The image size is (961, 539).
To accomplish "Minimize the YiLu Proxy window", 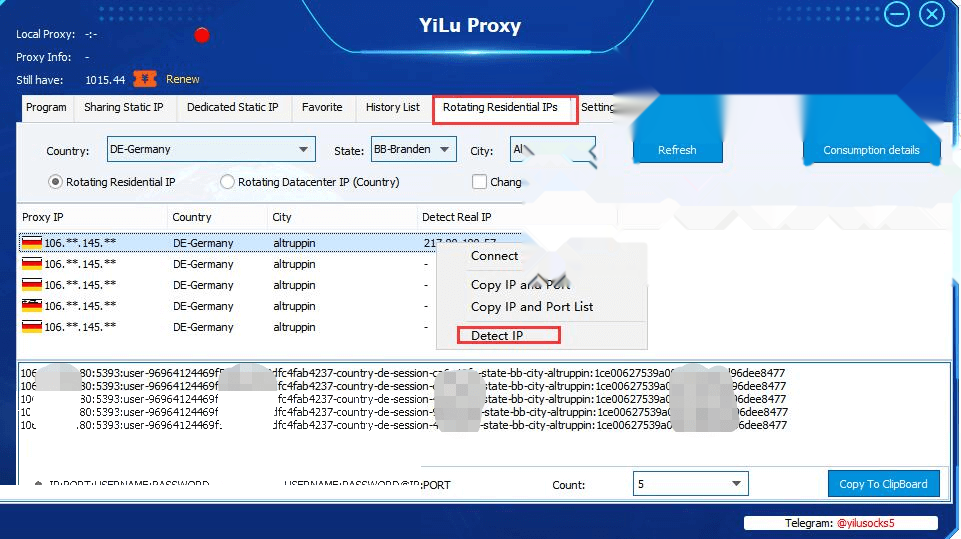I will tap(897, 14).
